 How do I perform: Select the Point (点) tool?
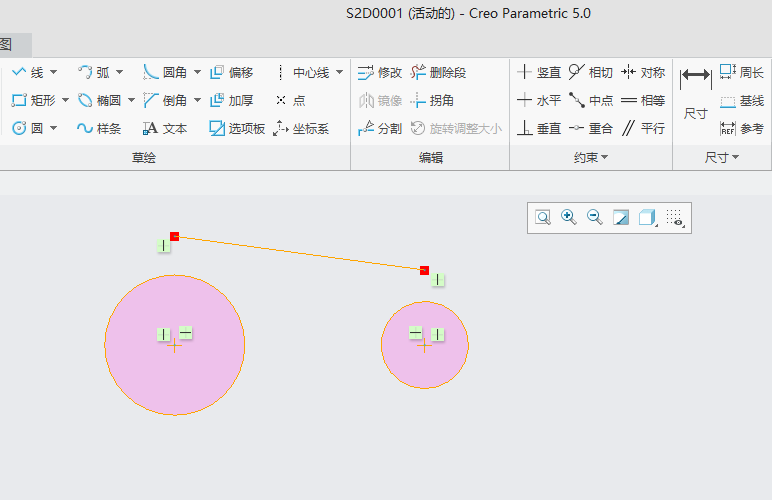[x=290, y=100]
